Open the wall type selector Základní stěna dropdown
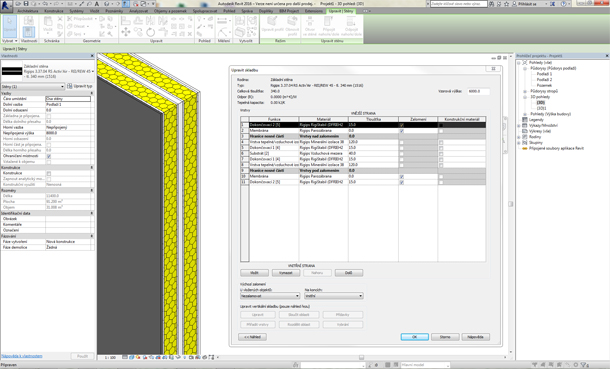This screenshot has width=610, height=369. click(47, 72)
